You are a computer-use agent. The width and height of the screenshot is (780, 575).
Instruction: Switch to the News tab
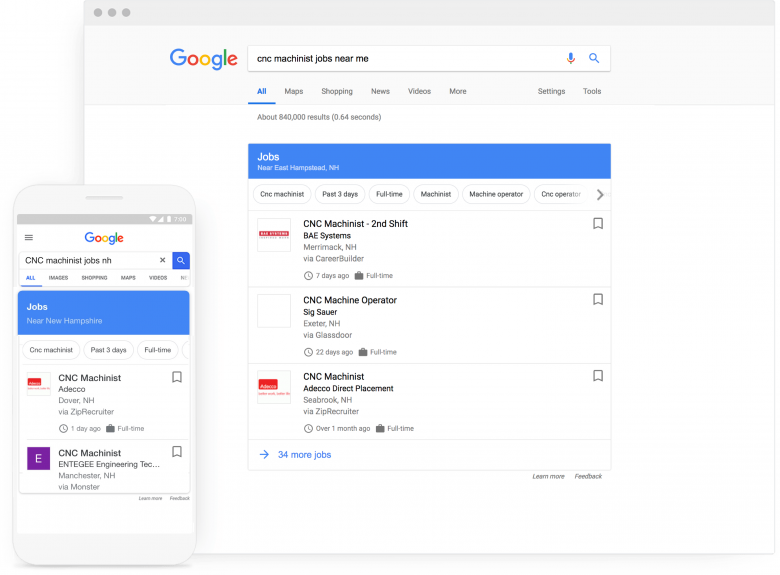(380, 92)
